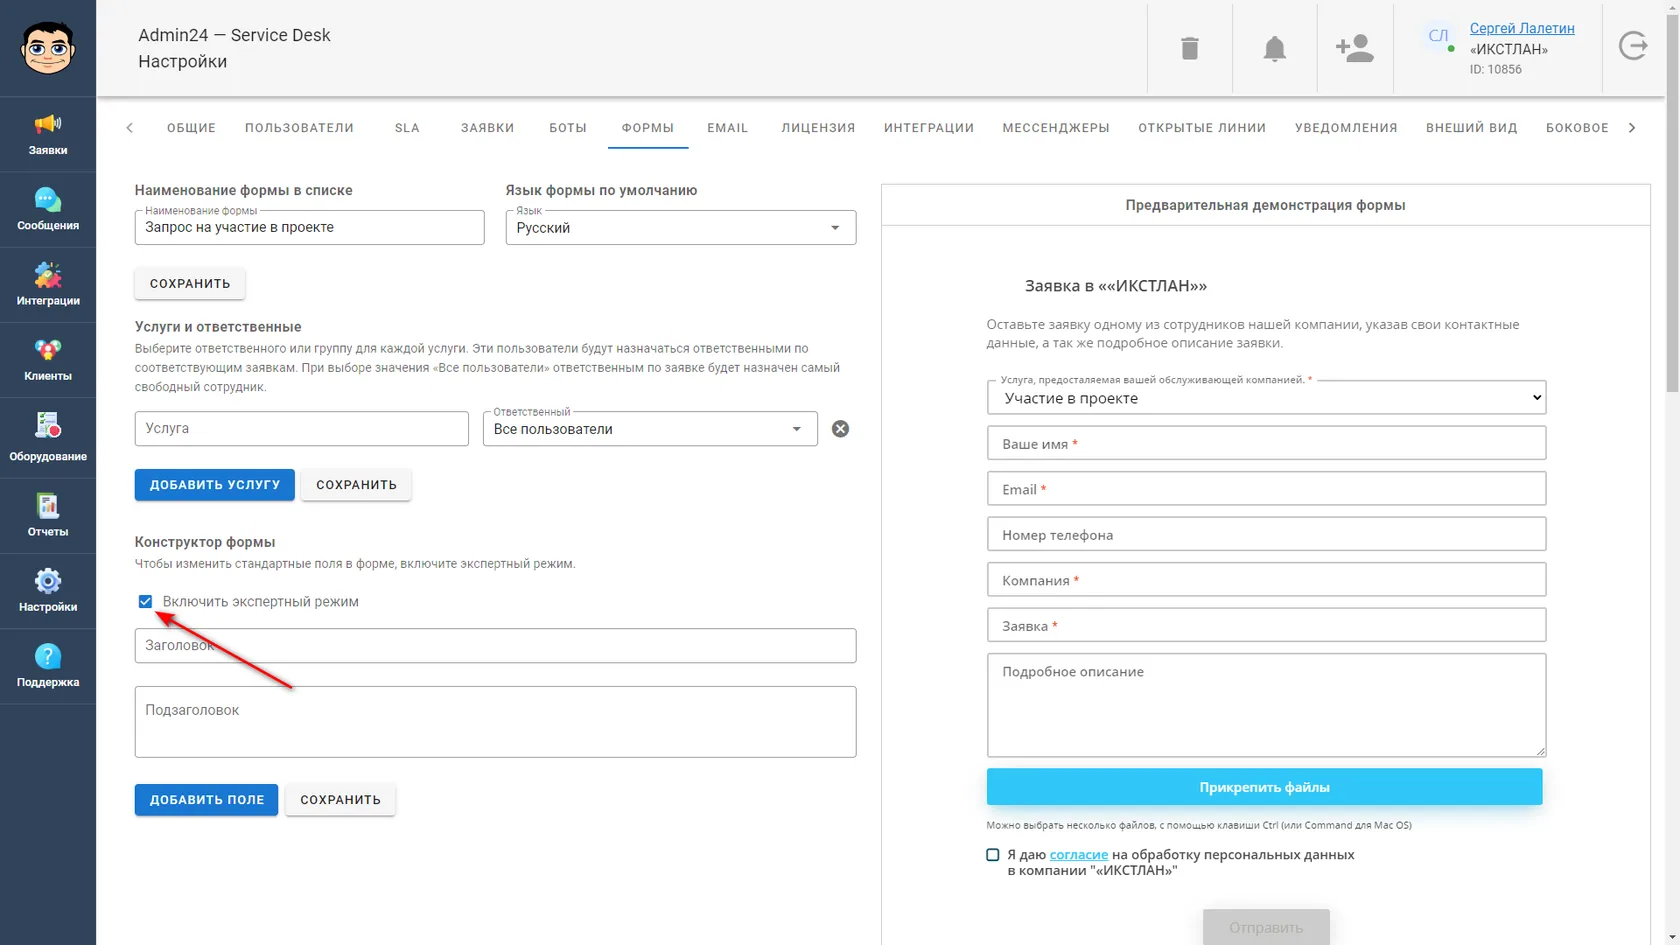Click the add user icon
Screen dimensions: 1680x945
pos(1354,48)
